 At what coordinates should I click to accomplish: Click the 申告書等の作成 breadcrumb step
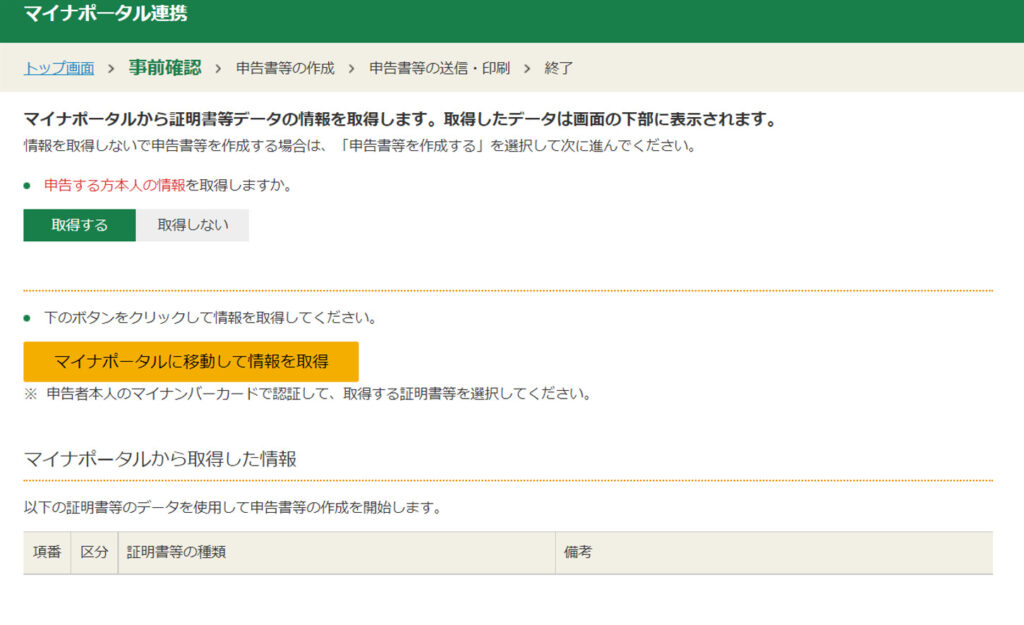[285, 68]
